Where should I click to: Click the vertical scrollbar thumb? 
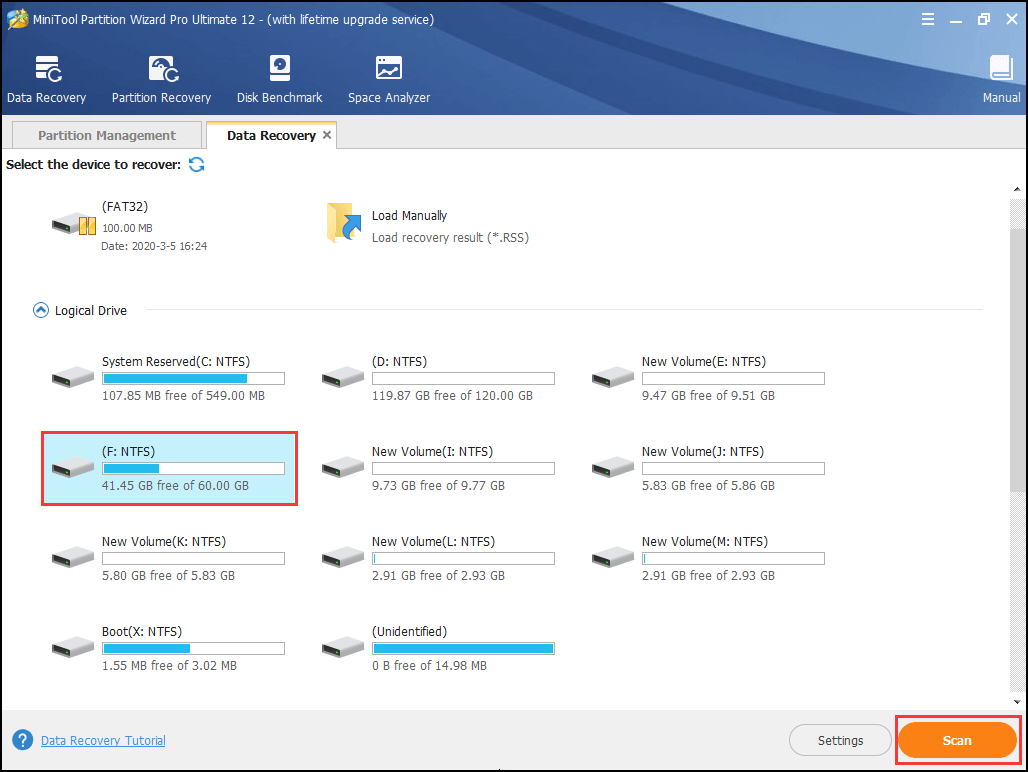pos(1017,359)
